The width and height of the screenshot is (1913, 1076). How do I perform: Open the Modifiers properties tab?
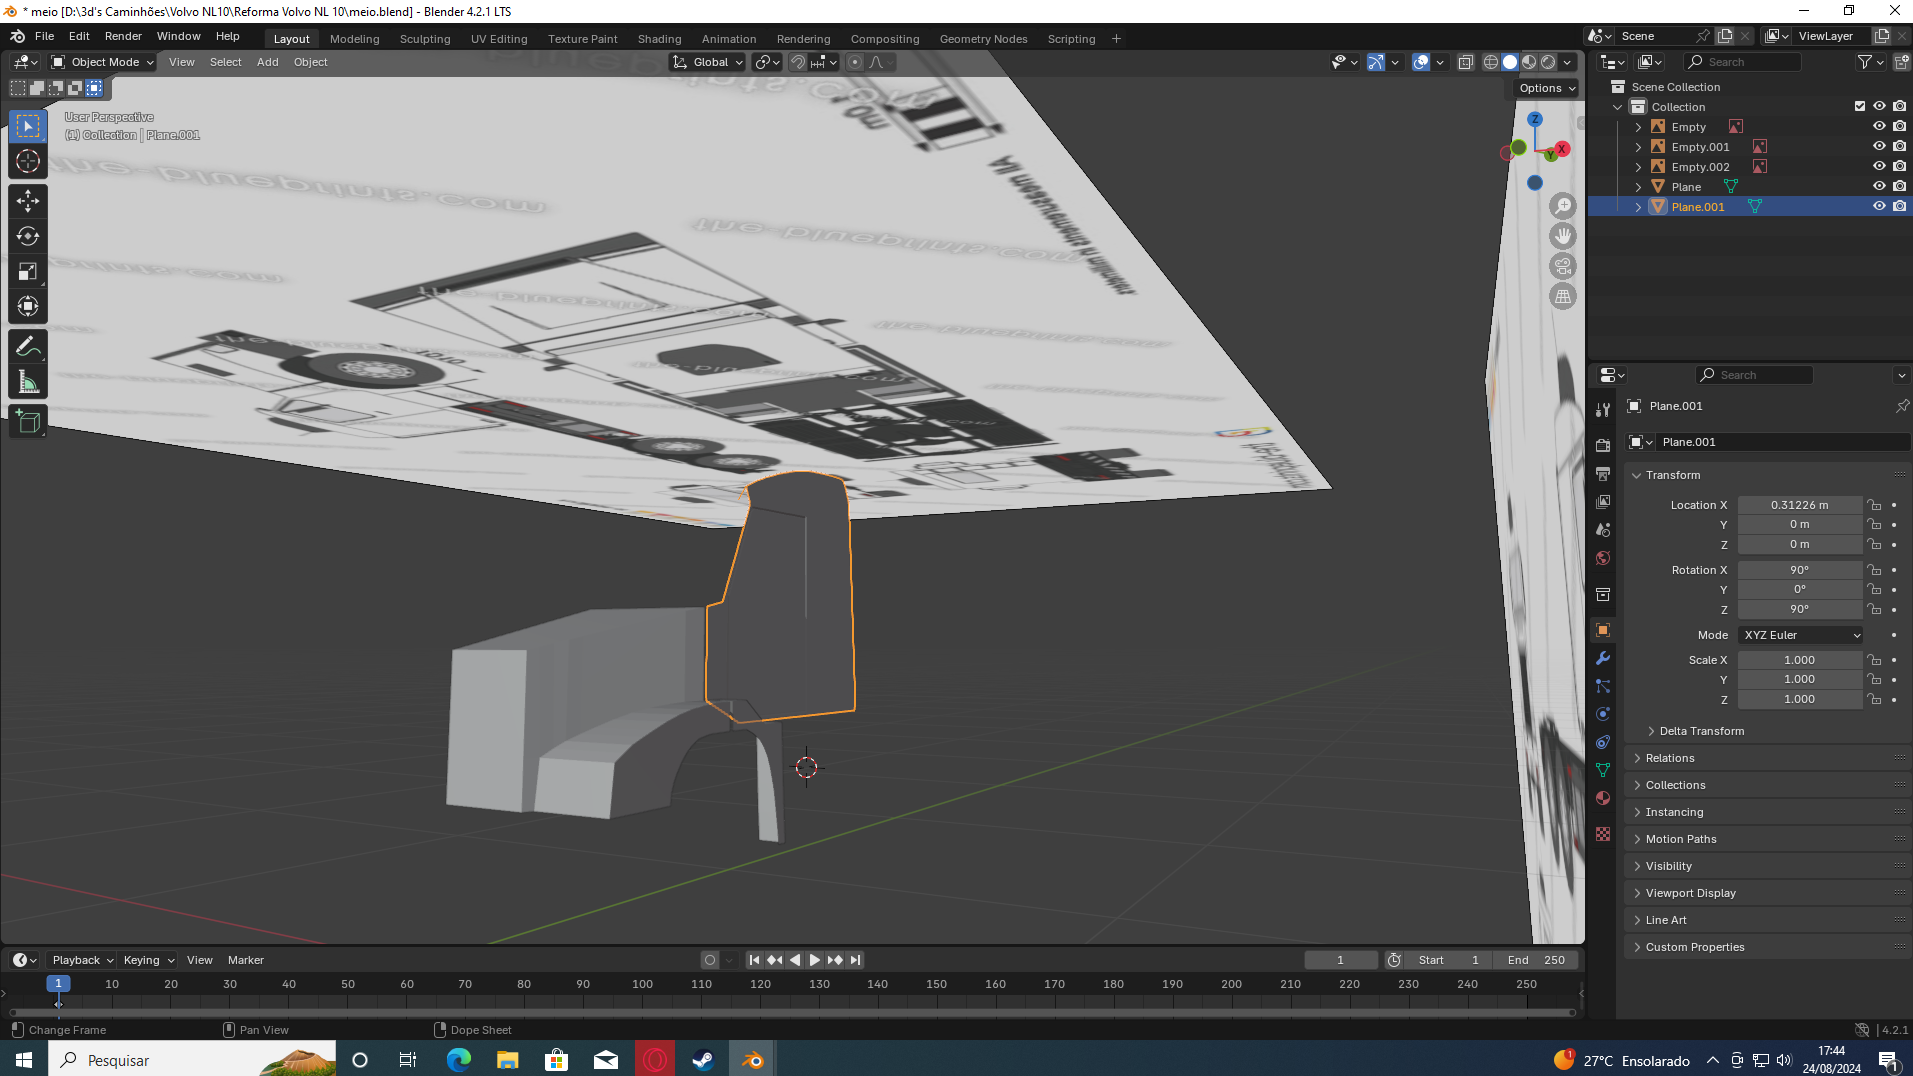click(x=1603, y=658)
